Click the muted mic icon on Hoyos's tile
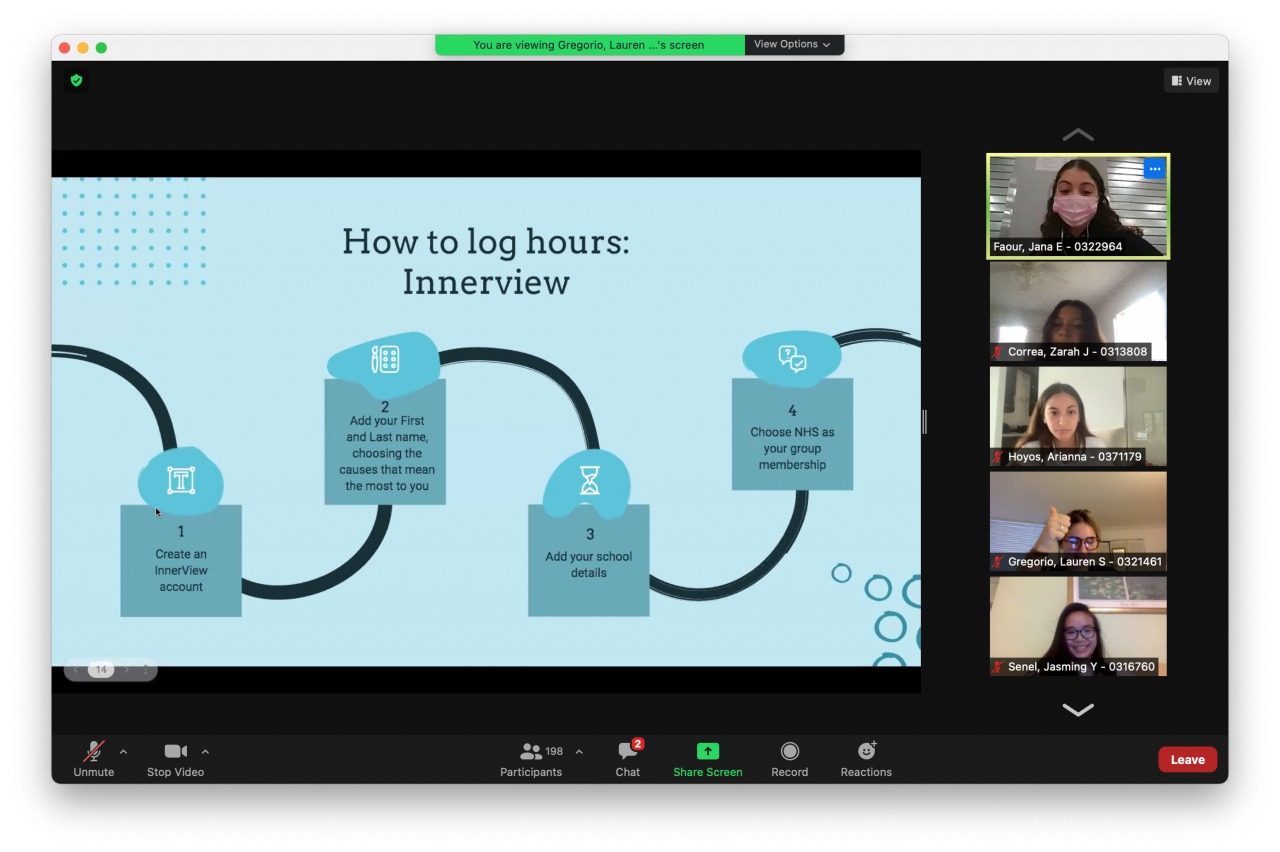 (998, 457)
